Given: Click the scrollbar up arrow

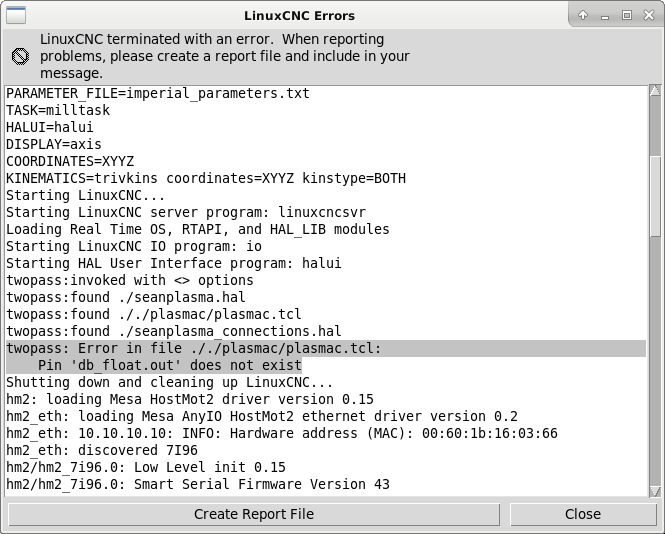Looking at the screenshot, I should pyautogui.click(x=655, y=90).
